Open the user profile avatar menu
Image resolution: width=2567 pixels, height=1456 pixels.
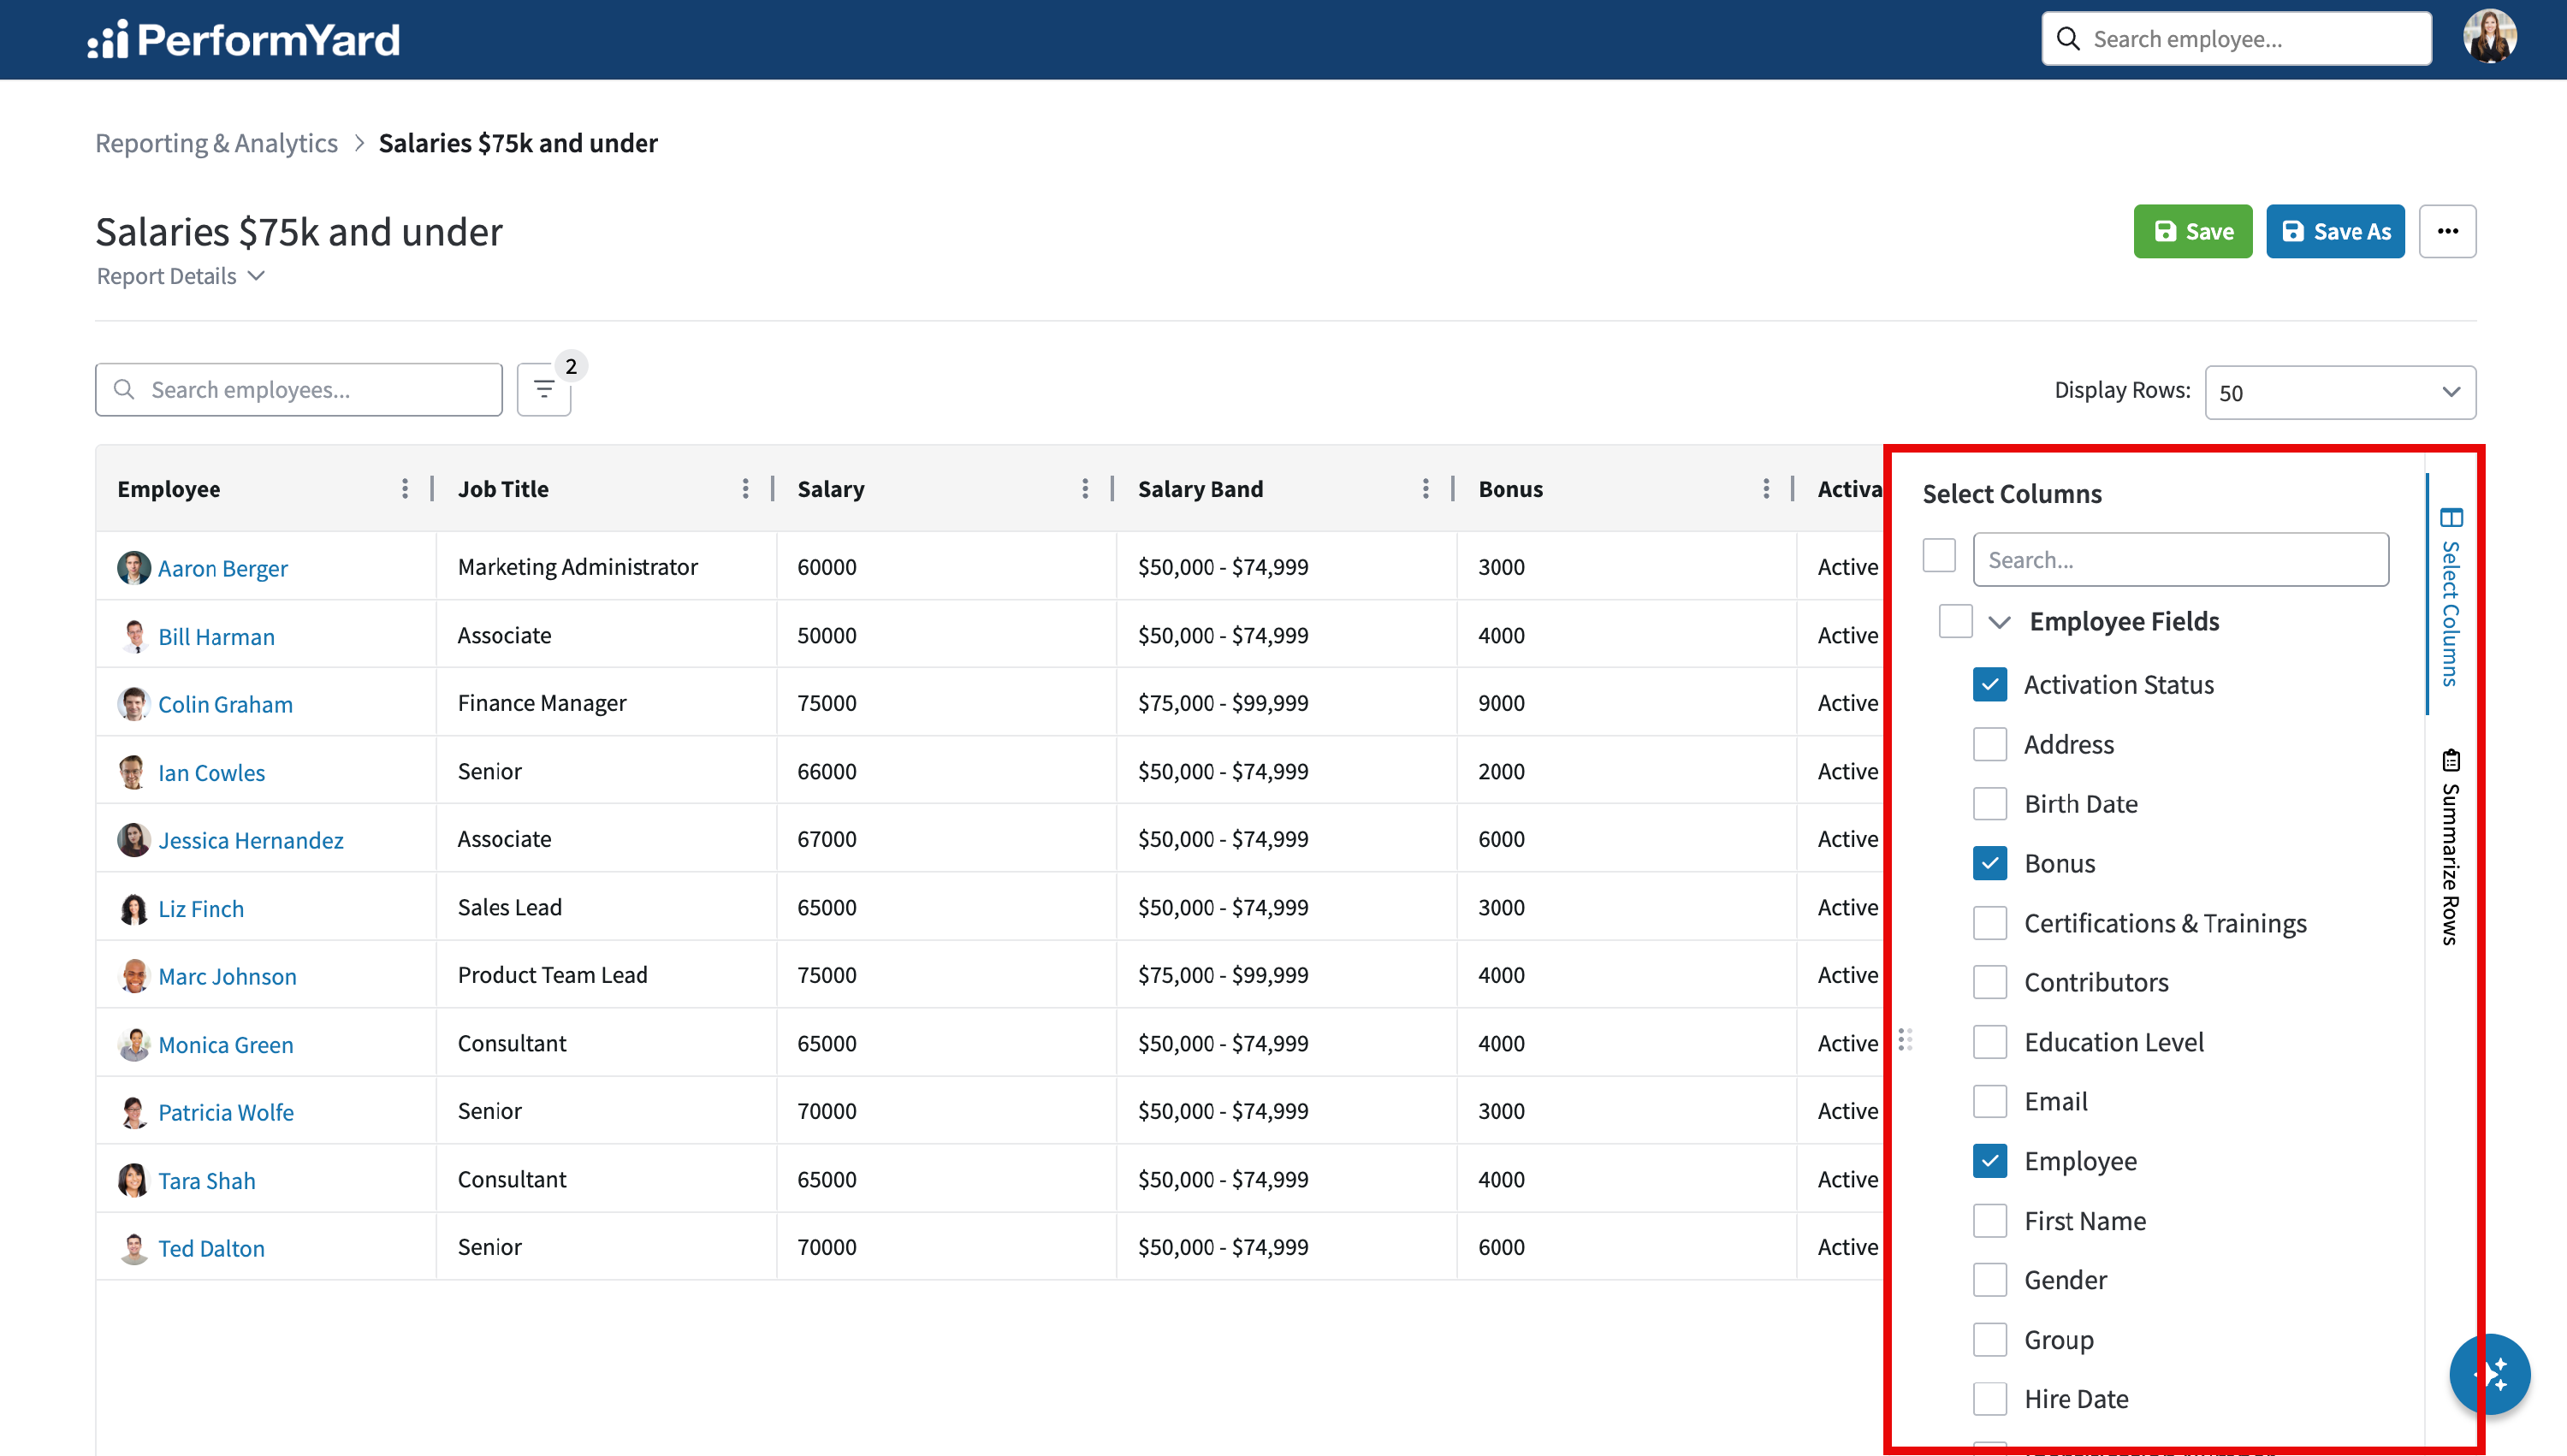point(2489,38)
